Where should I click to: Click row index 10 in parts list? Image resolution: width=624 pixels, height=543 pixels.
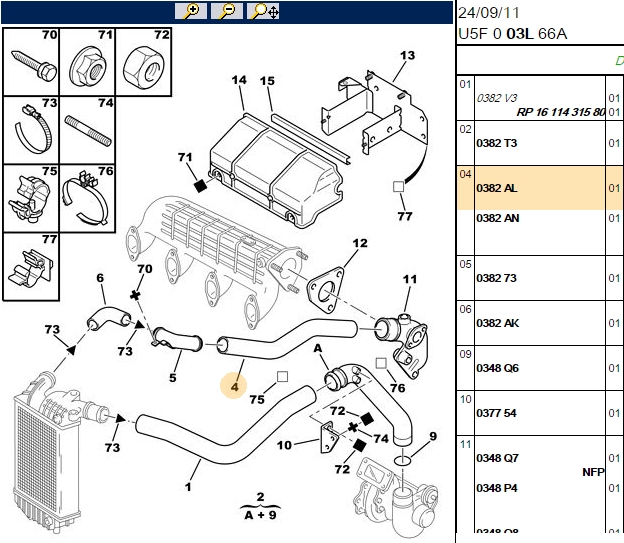465,399
